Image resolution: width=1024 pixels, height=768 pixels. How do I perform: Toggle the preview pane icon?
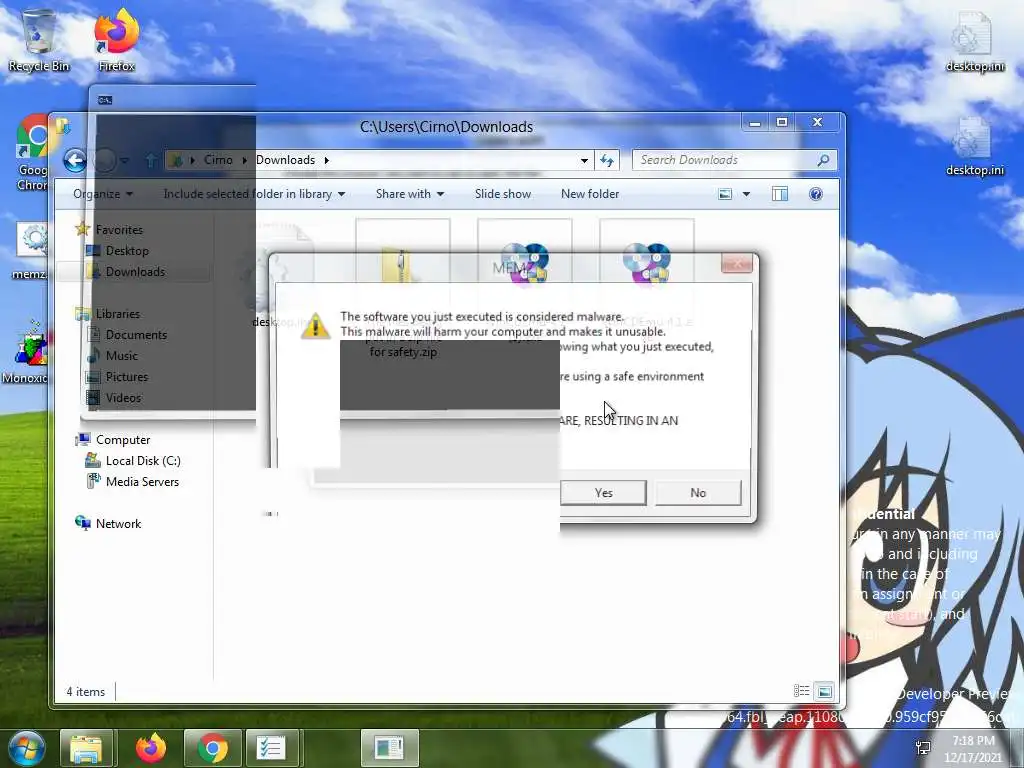pyautogui.click(x=780, y=194)
